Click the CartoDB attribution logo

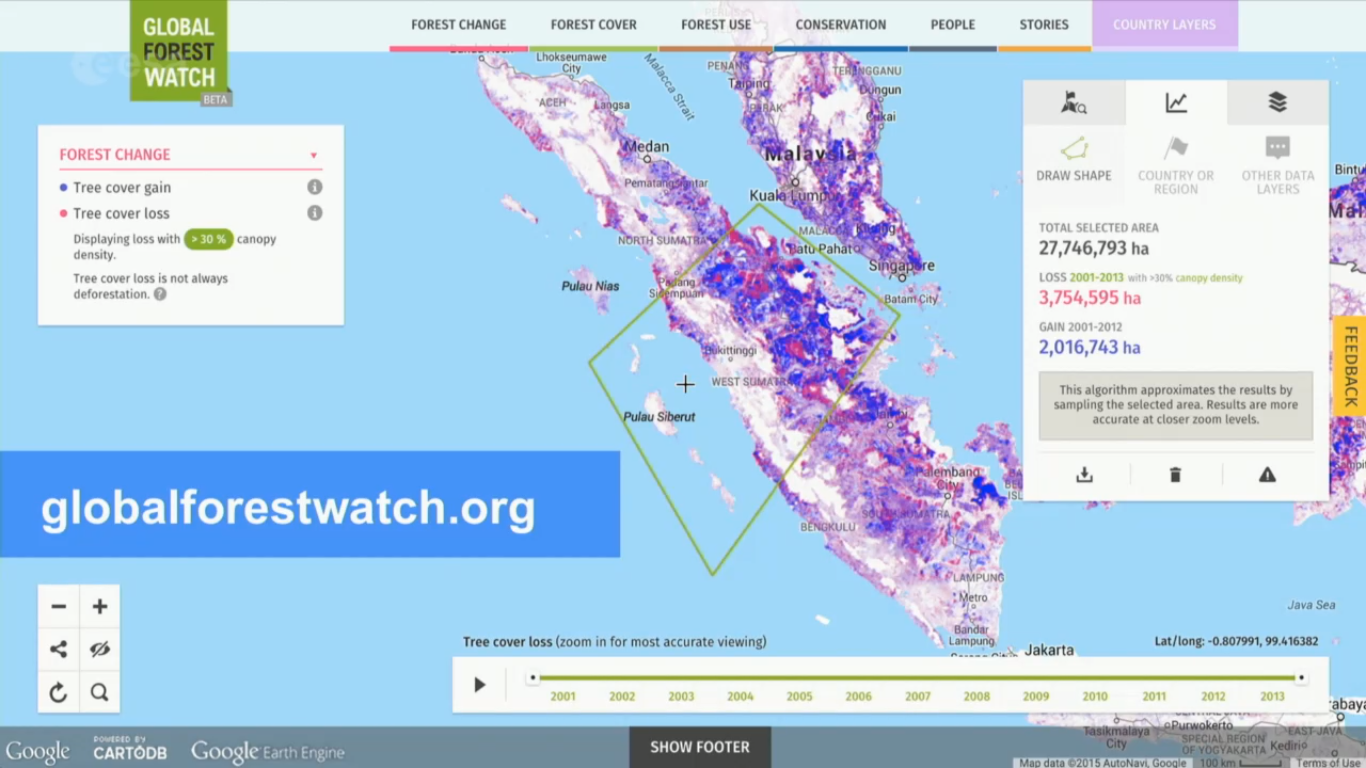(130, 748)
